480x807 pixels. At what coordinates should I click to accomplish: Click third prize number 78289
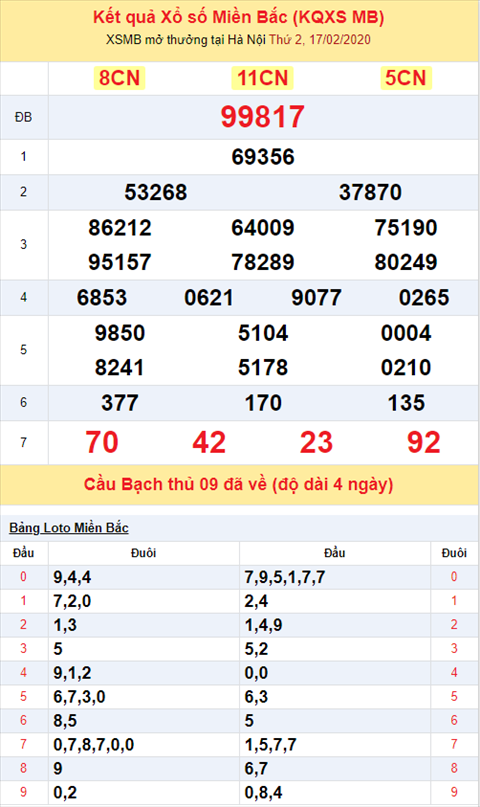[263, 262]
